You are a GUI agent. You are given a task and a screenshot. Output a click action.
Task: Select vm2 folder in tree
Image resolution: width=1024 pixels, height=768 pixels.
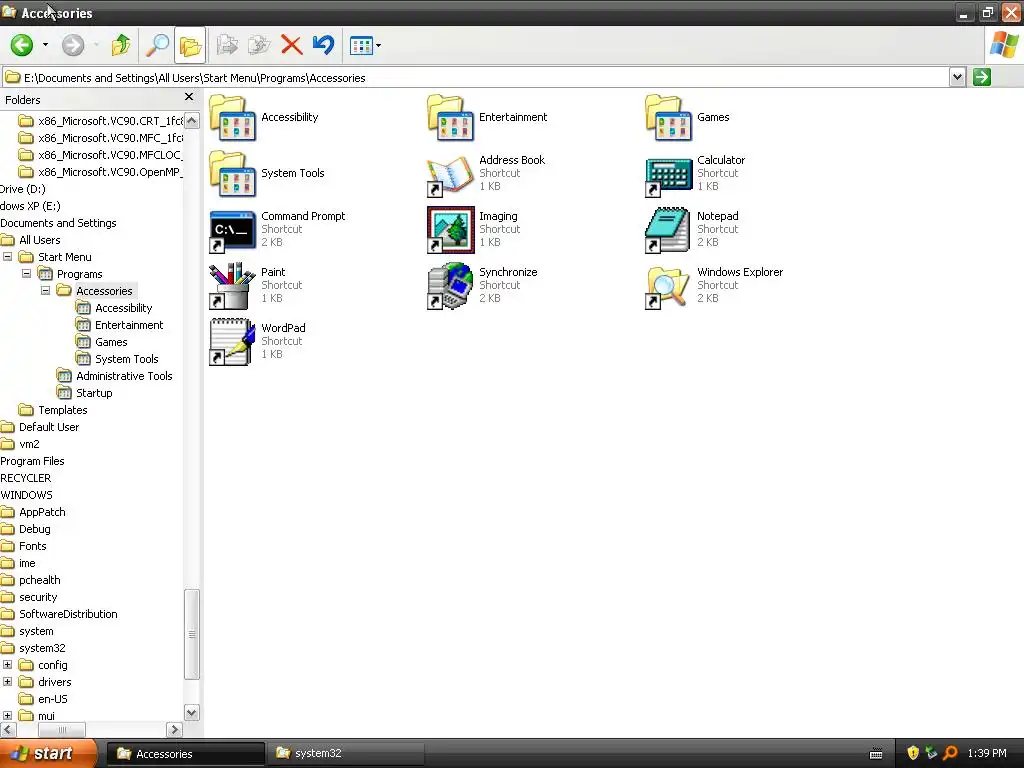click(x=29, y=443)
